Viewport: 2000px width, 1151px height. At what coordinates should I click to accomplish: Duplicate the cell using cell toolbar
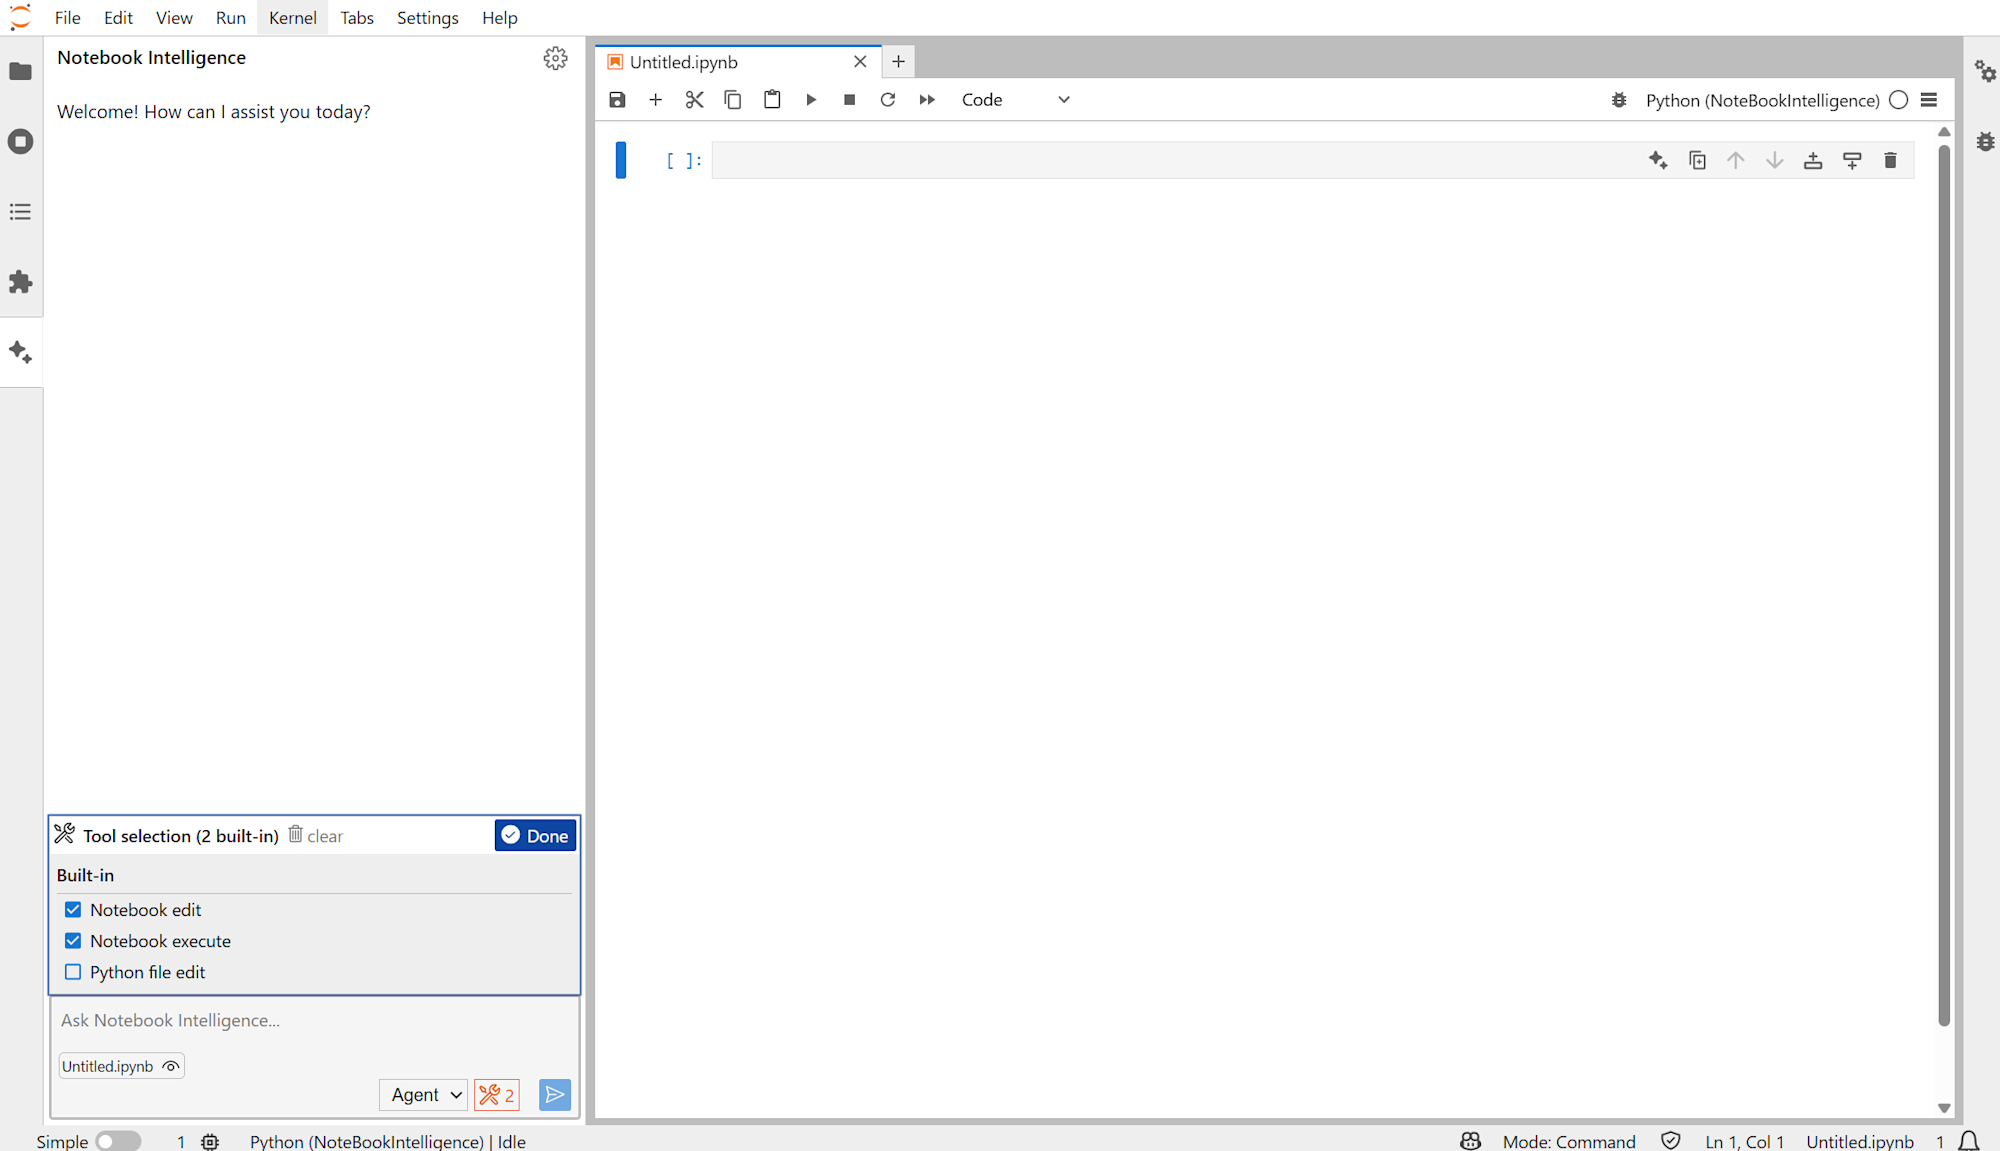(x=1697, y=160)
